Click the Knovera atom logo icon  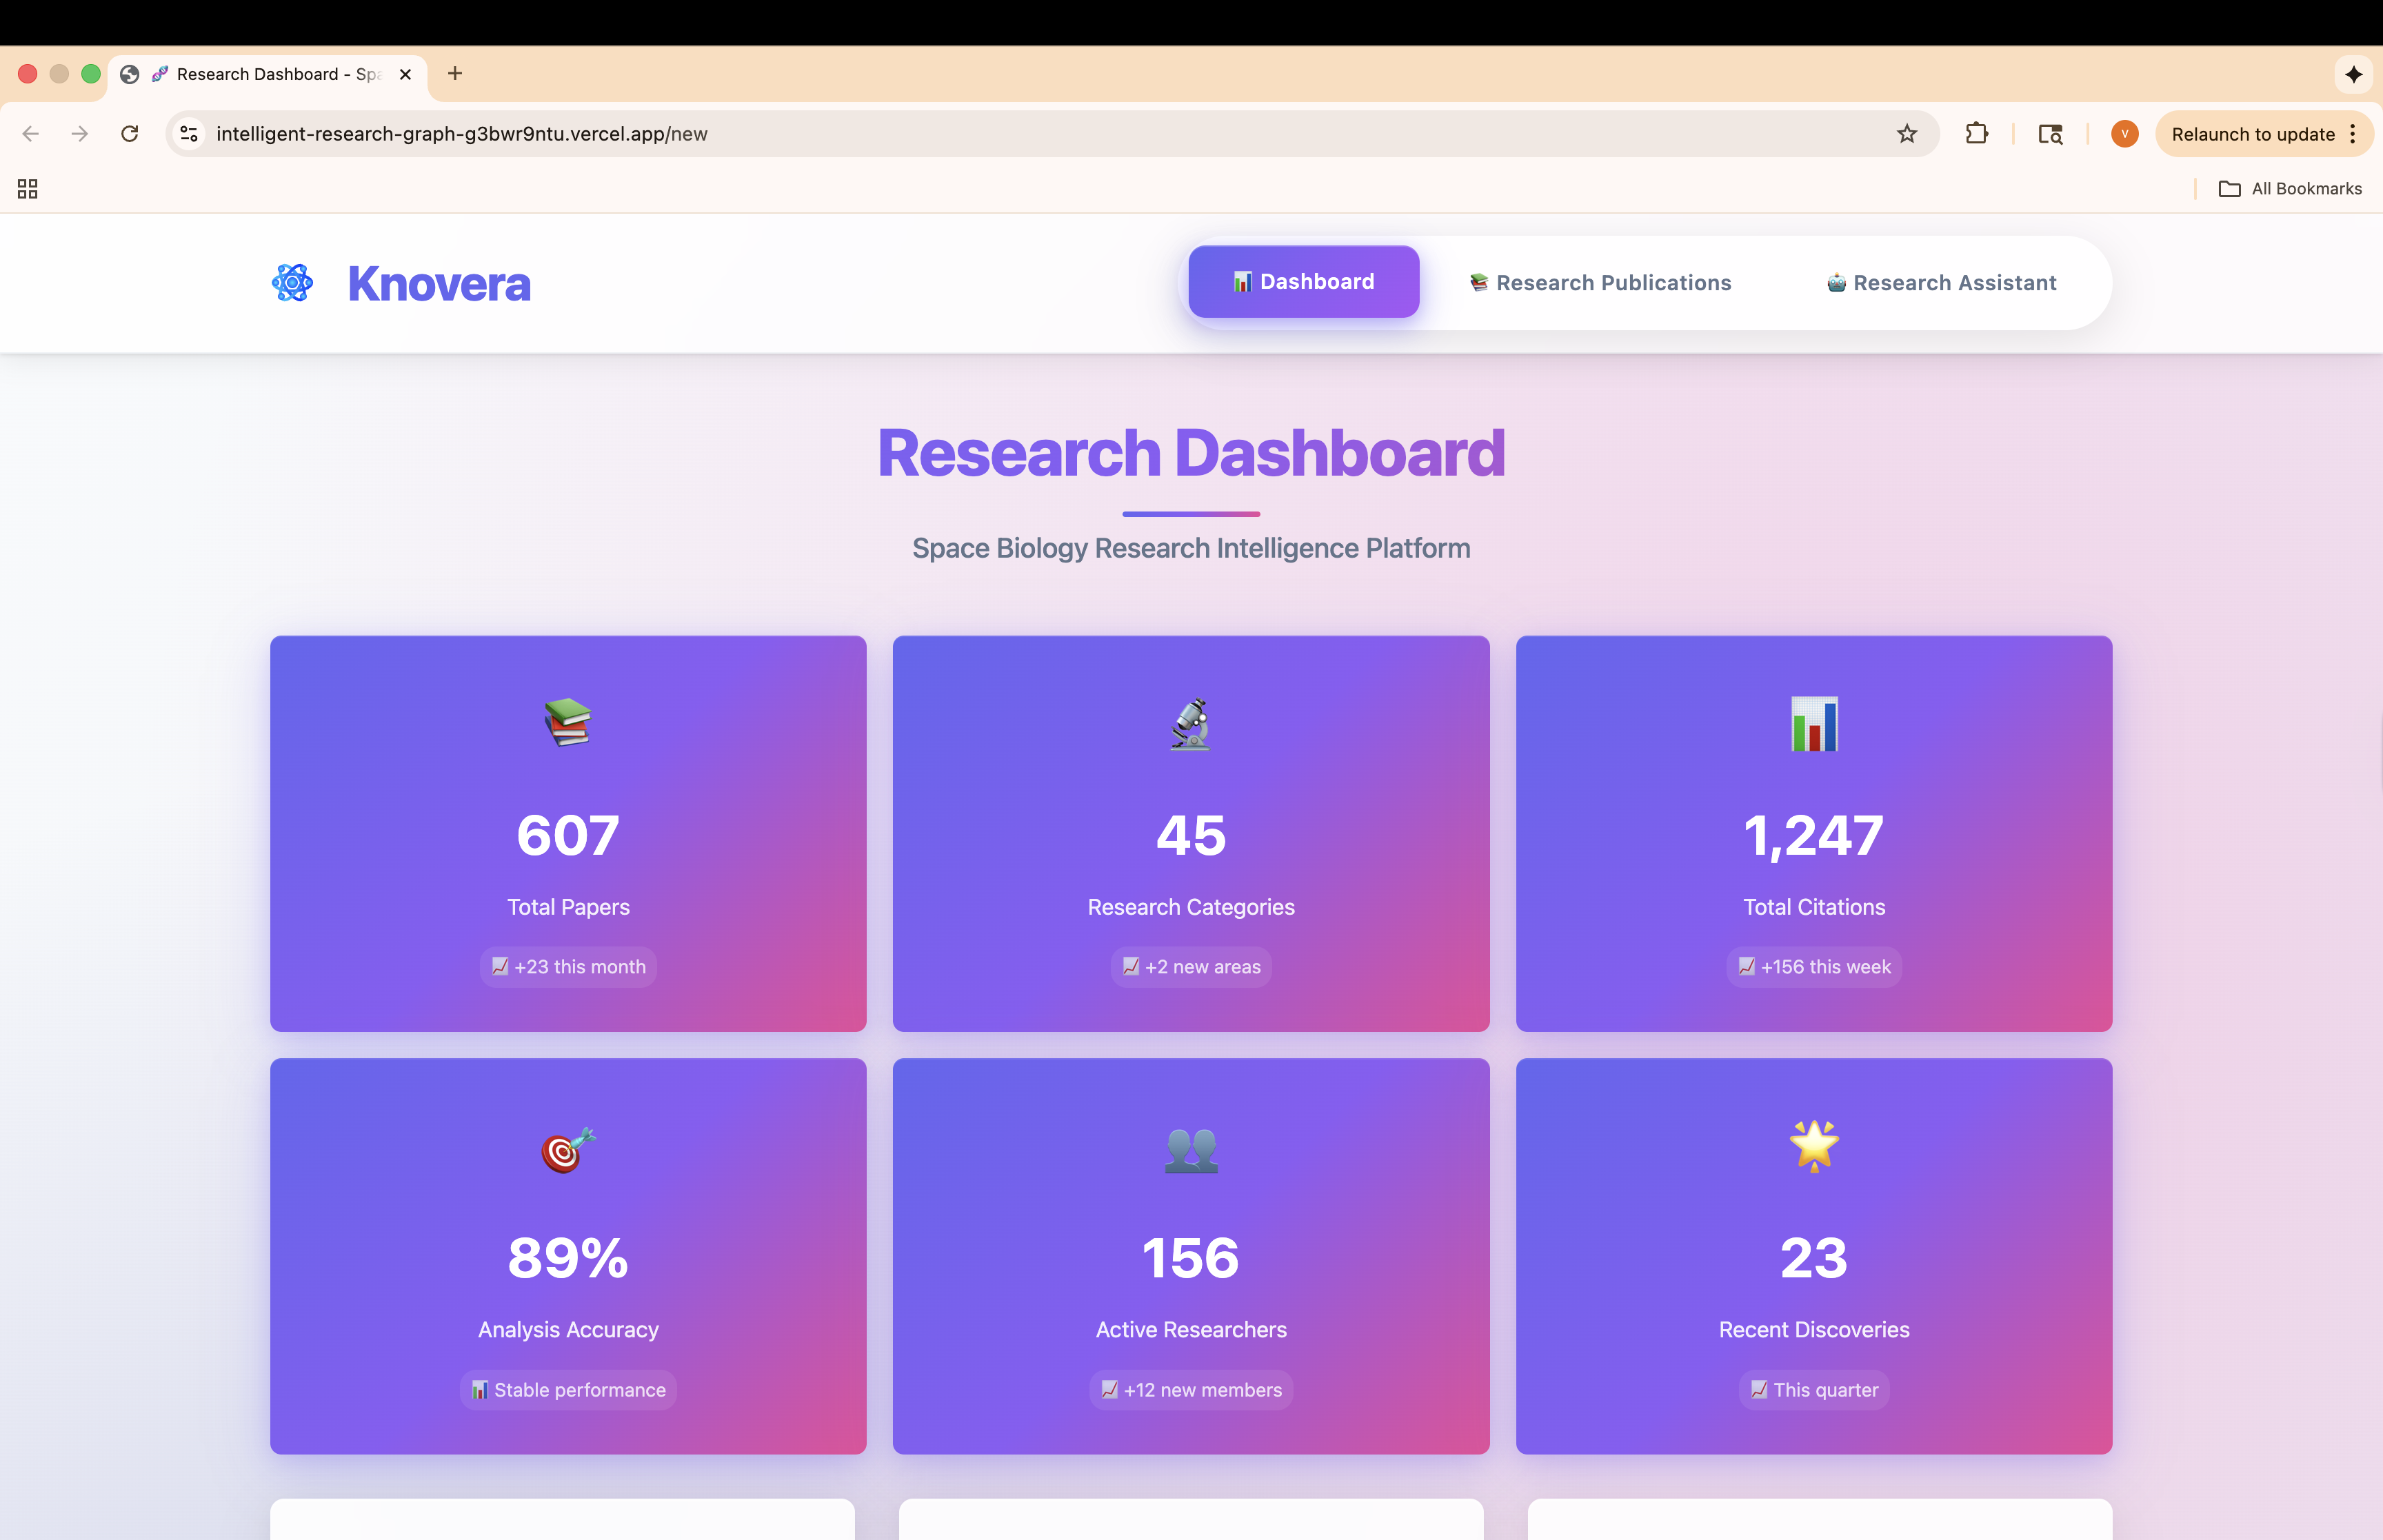[292, 283]
